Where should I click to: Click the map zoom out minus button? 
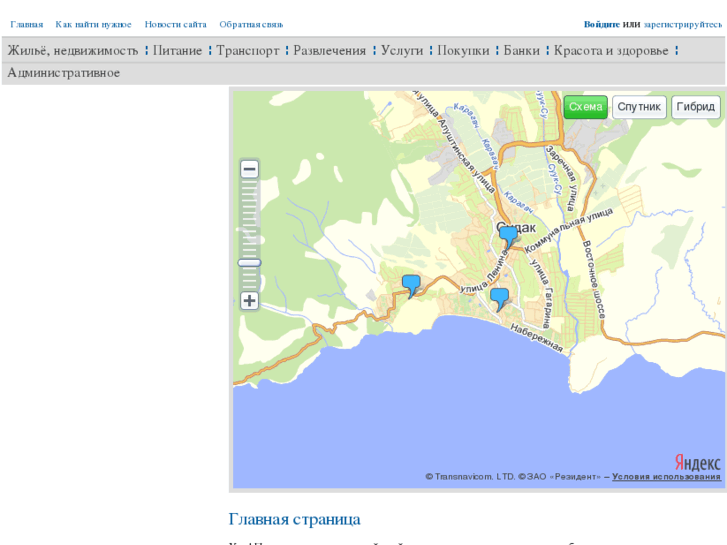(x=249, y=169)
